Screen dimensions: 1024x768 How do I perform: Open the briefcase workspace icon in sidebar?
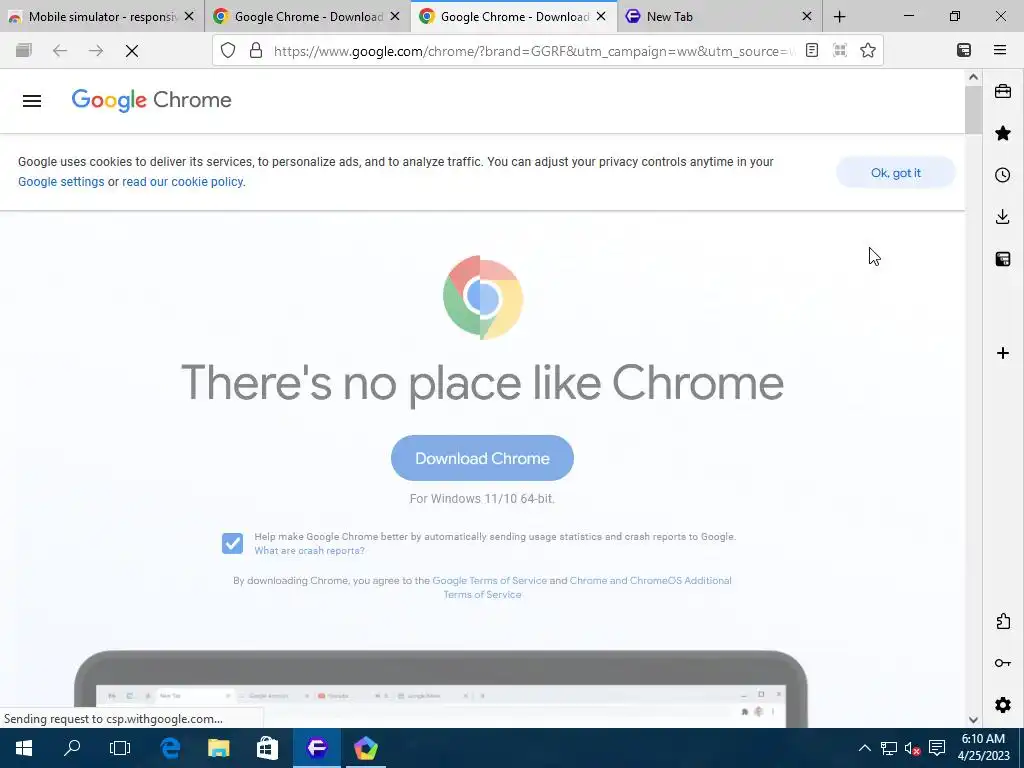tap(1003, 91)
